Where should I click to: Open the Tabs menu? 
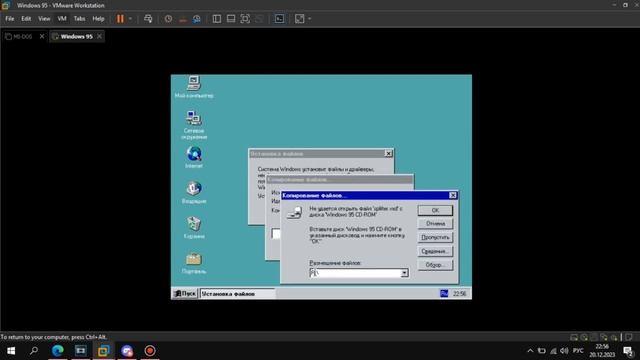[x=80, y=19]
